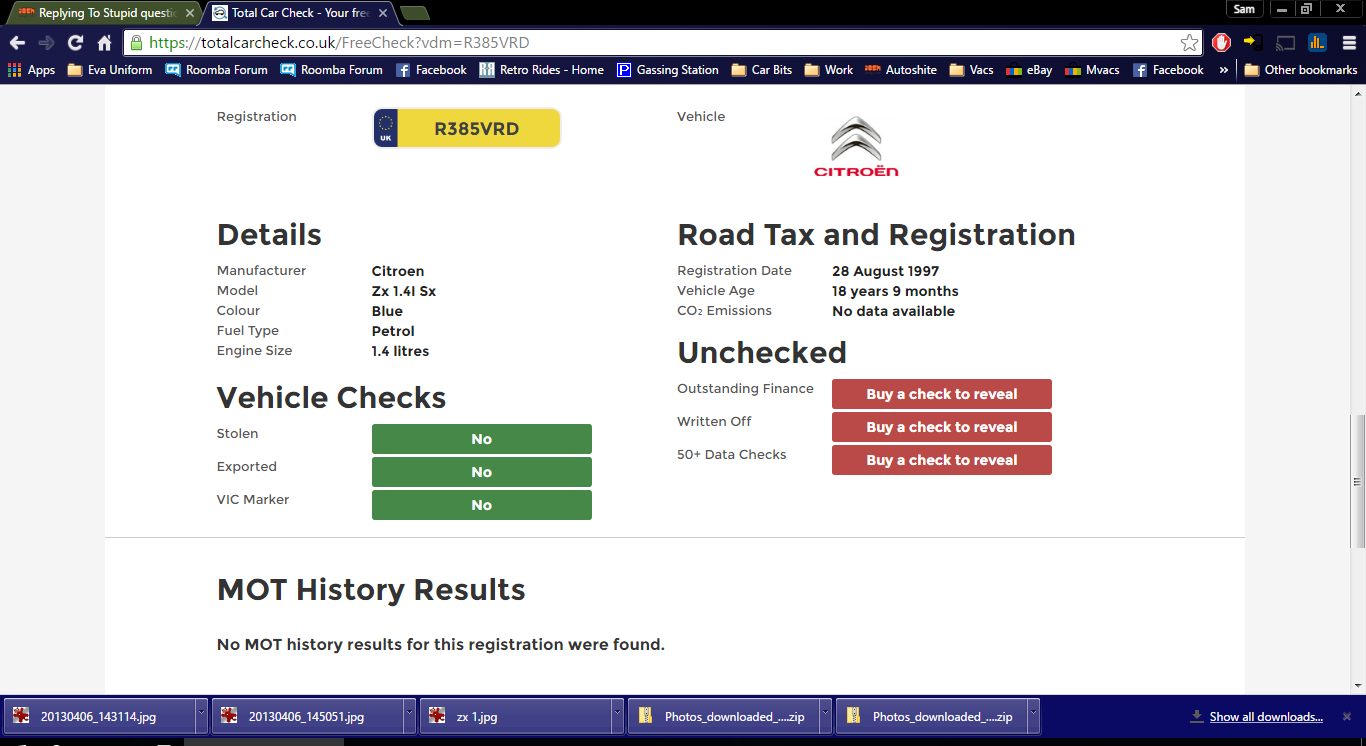The width and height of the screenshot is (1366, 746).
Task: Close the downloads bar
Action: 1346,716
